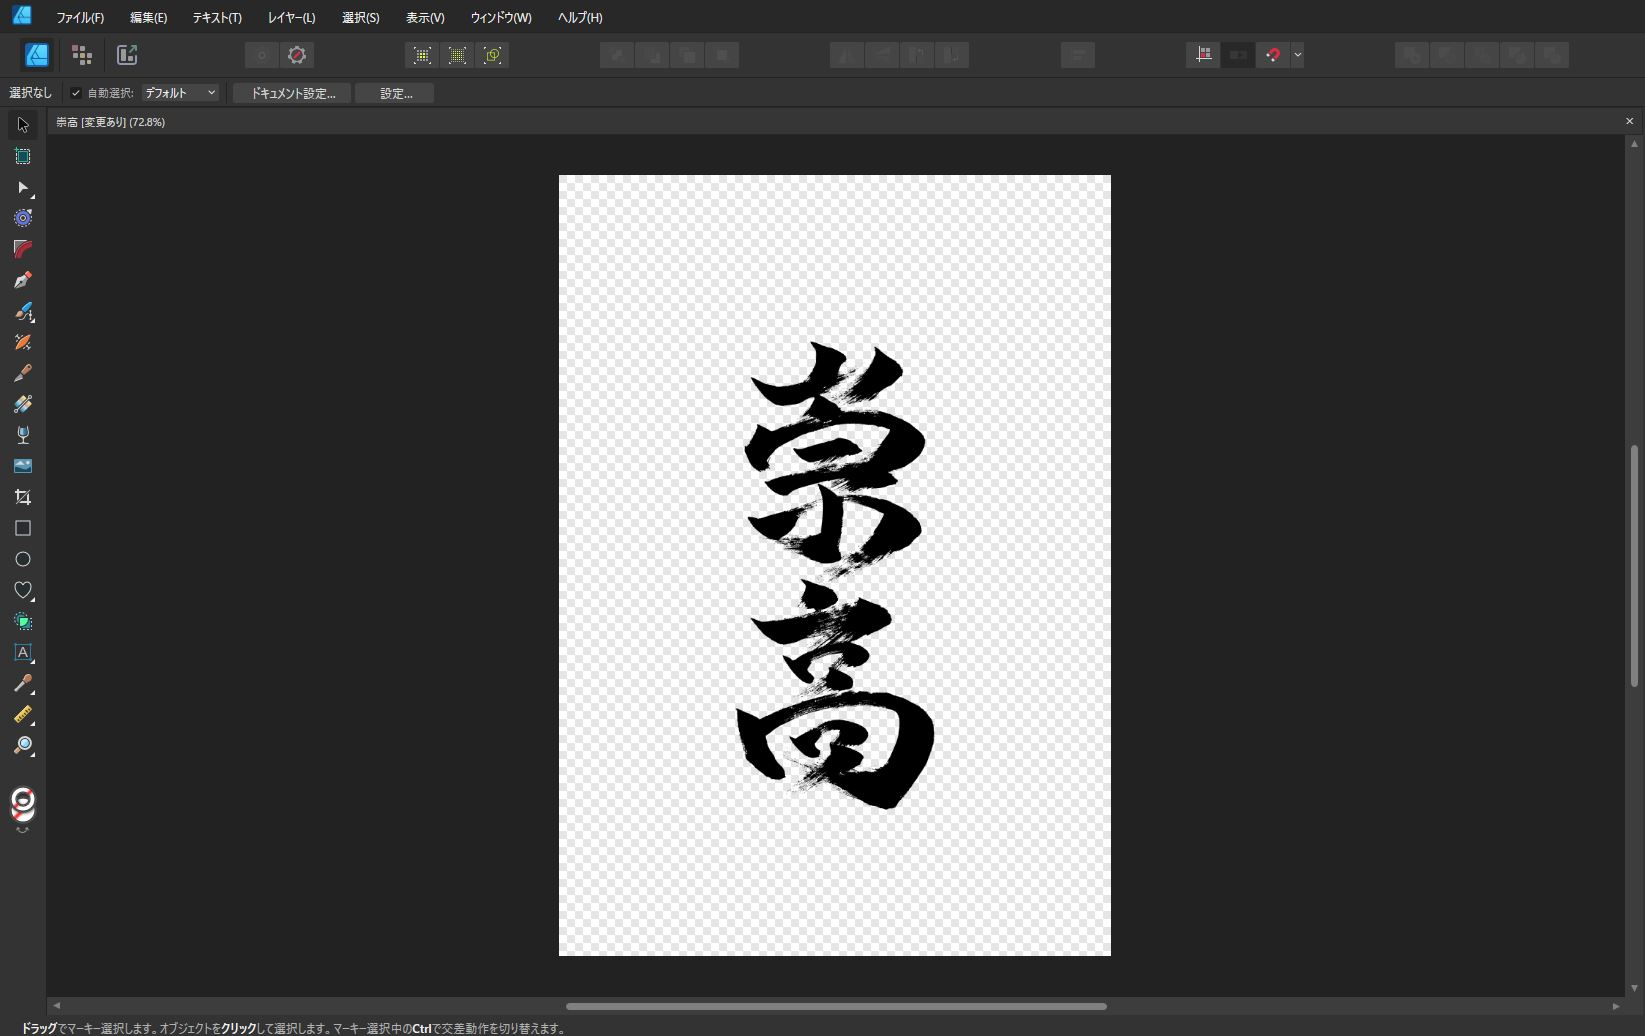Expand the hidden tools chevron below swatches
The height and width of the screenshot is (1036, 1645).
[23, 831]
